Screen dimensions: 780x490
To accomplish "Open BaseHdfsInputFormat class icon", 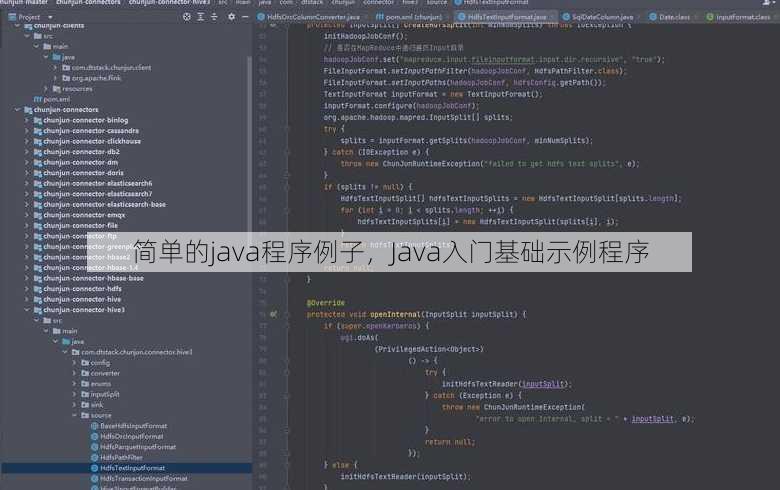I will [95, 426].
